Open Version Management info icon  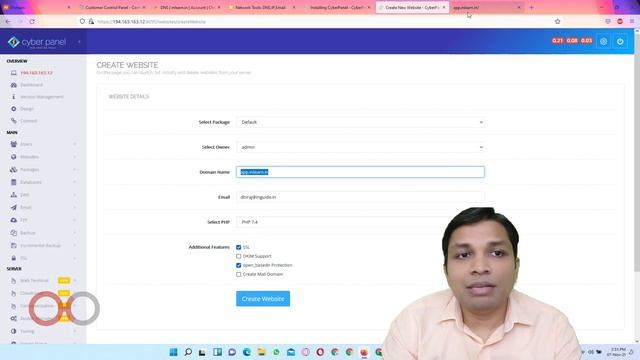[13, 97]
